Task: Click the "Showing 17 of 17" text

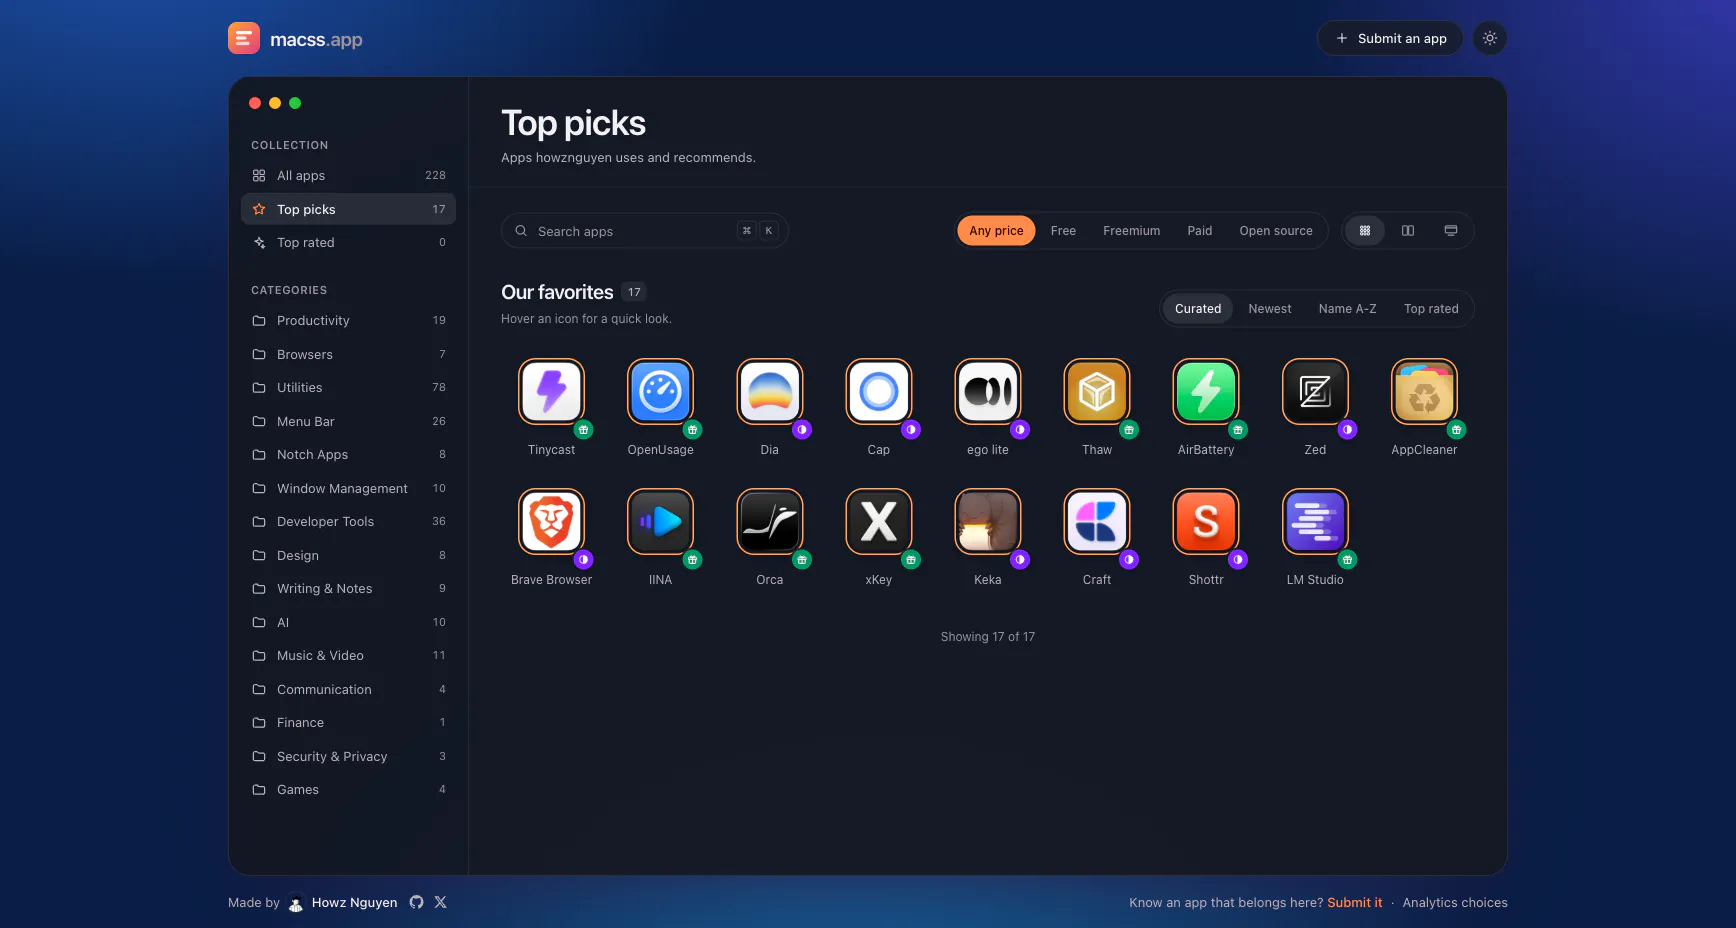Action: [x=987, y=637]
